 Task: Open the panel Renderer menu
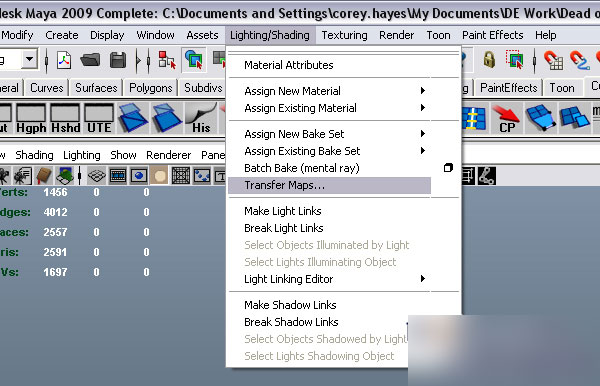point(168,155)
